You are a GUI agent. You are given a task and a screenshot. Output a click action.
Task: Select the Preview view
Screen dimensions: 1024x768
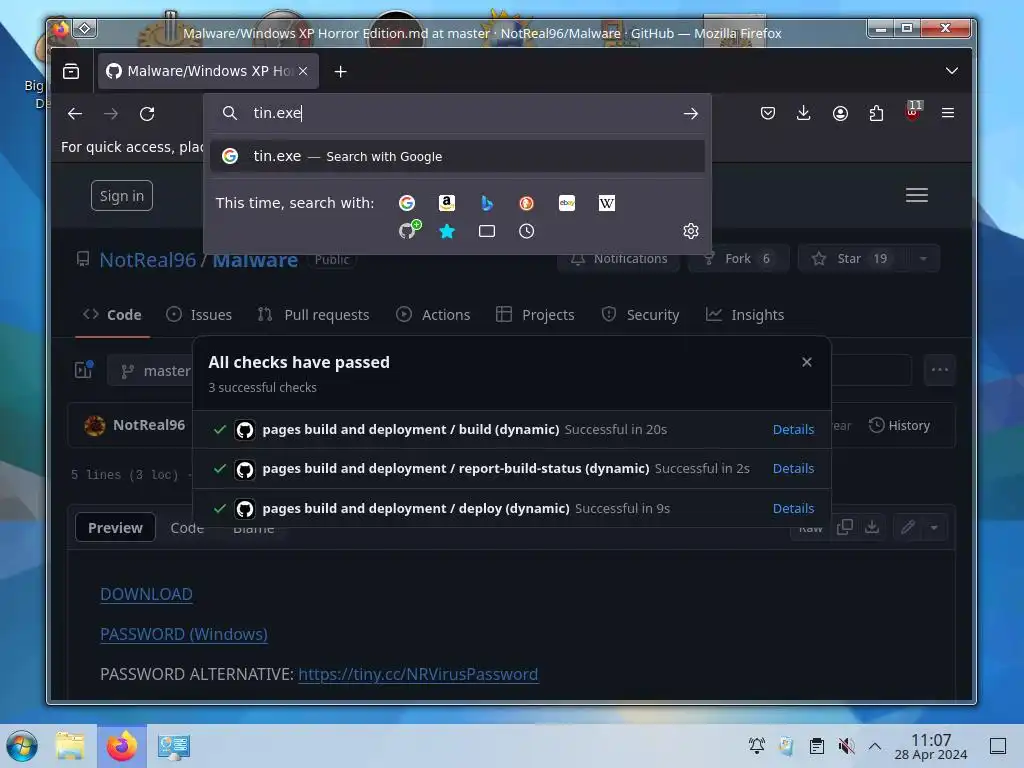point(115,528)
